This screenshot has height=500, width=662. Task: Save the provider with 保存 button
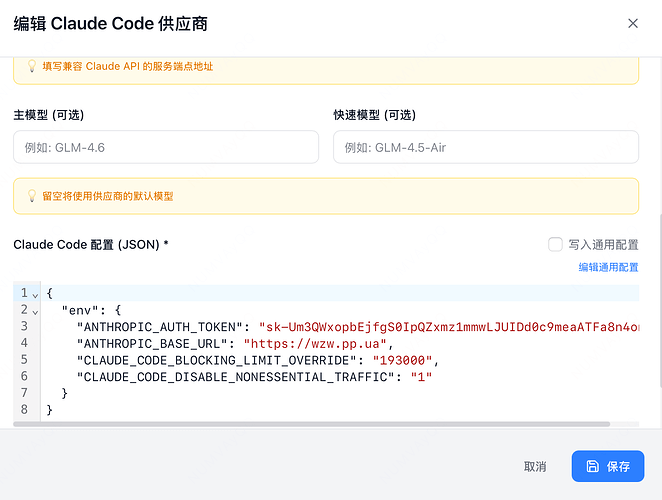tap(608, 466)
